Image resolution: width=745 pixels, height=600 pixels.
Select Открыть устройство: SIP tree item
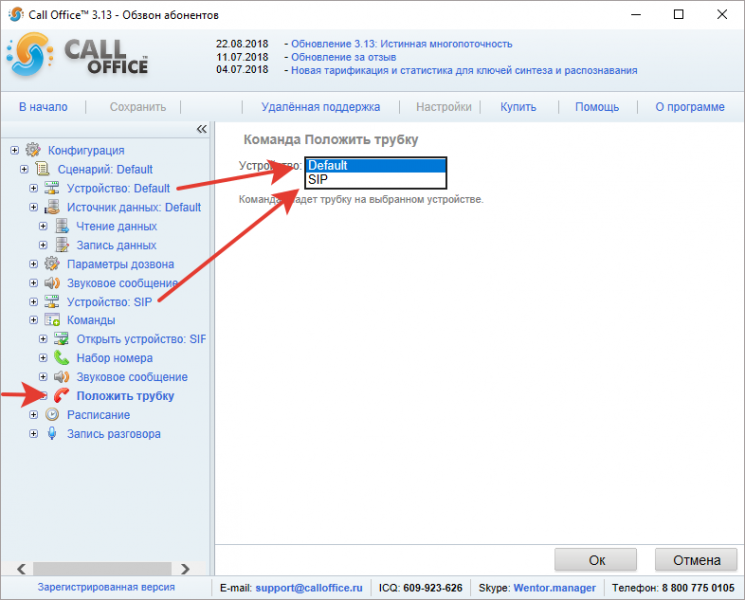pos(141,339)
